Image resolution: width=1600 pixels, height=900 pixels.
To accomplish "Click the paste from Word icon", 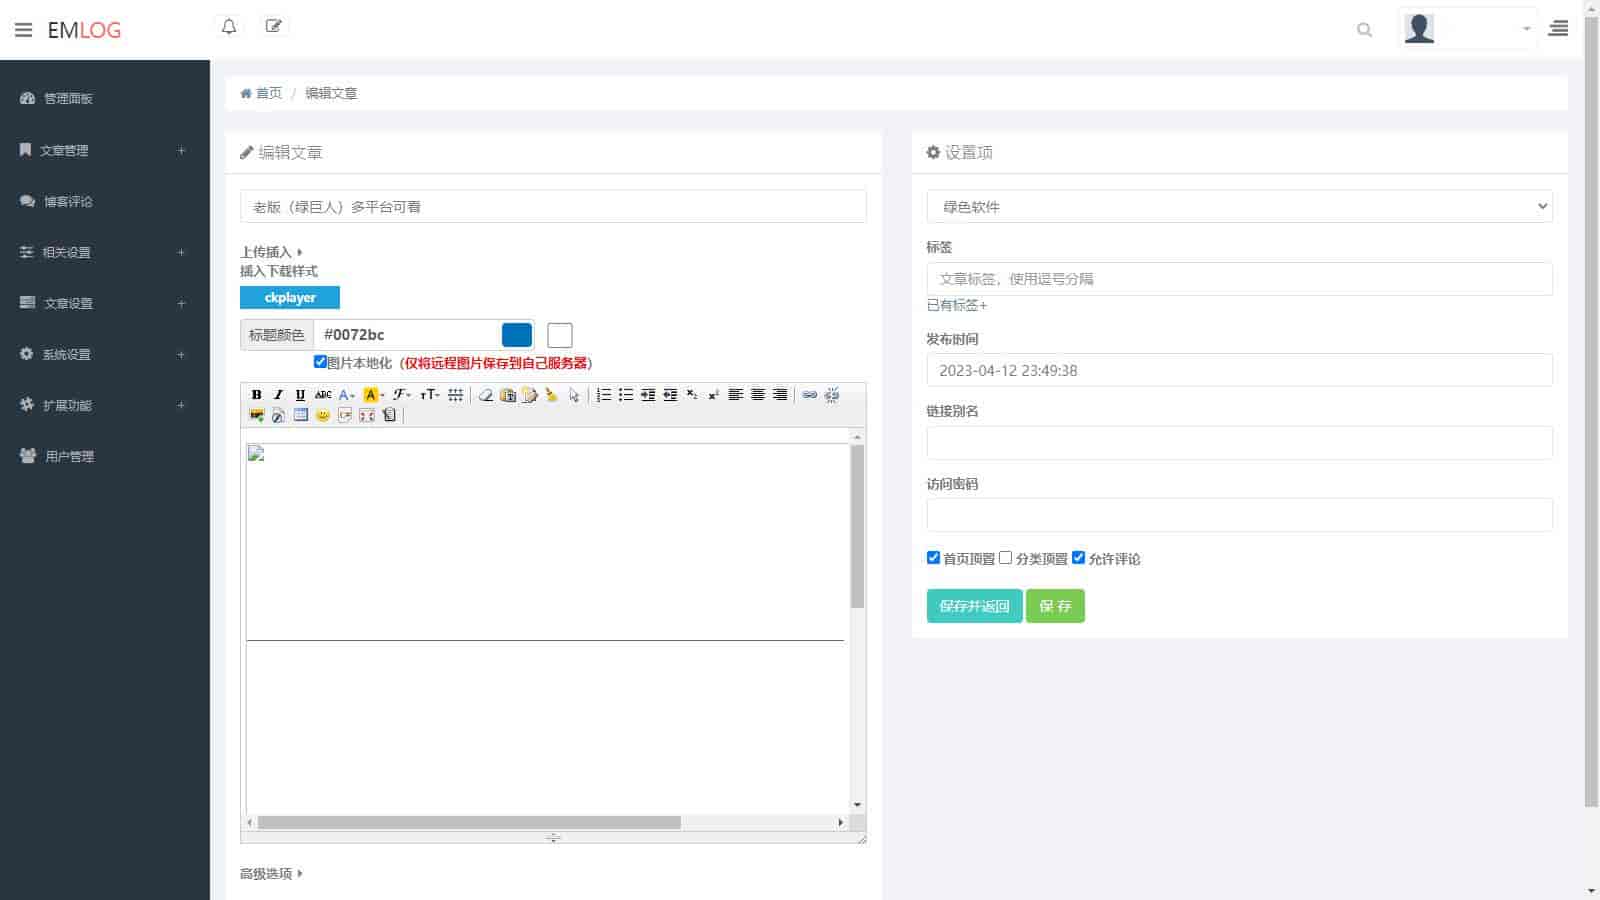I will tap(530, 395).
